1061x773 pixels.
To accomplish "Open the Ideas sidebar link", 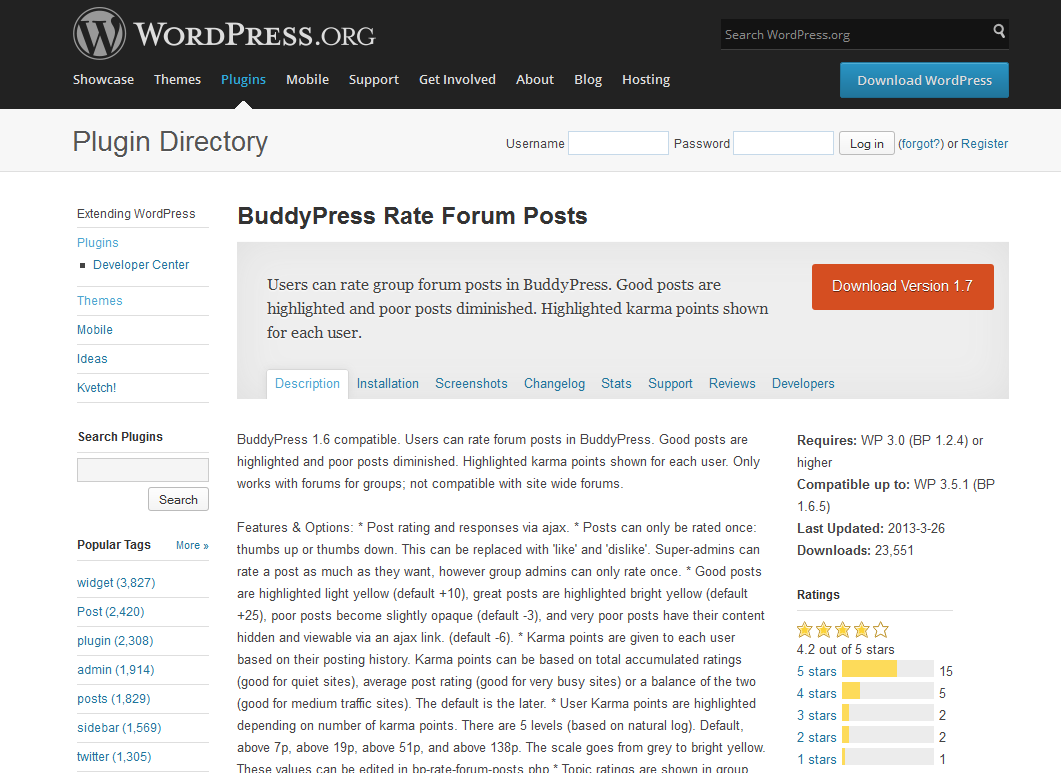I will 92,359.
